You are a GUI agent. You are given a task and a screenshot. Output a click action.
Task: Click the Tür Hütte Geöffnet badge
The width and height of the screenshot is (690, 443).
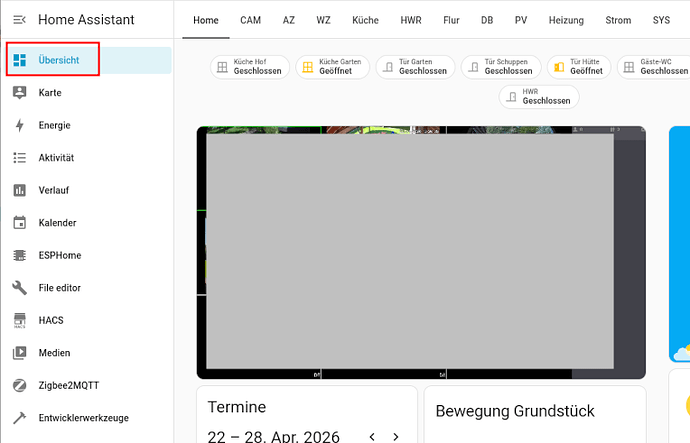pos(577,67)
